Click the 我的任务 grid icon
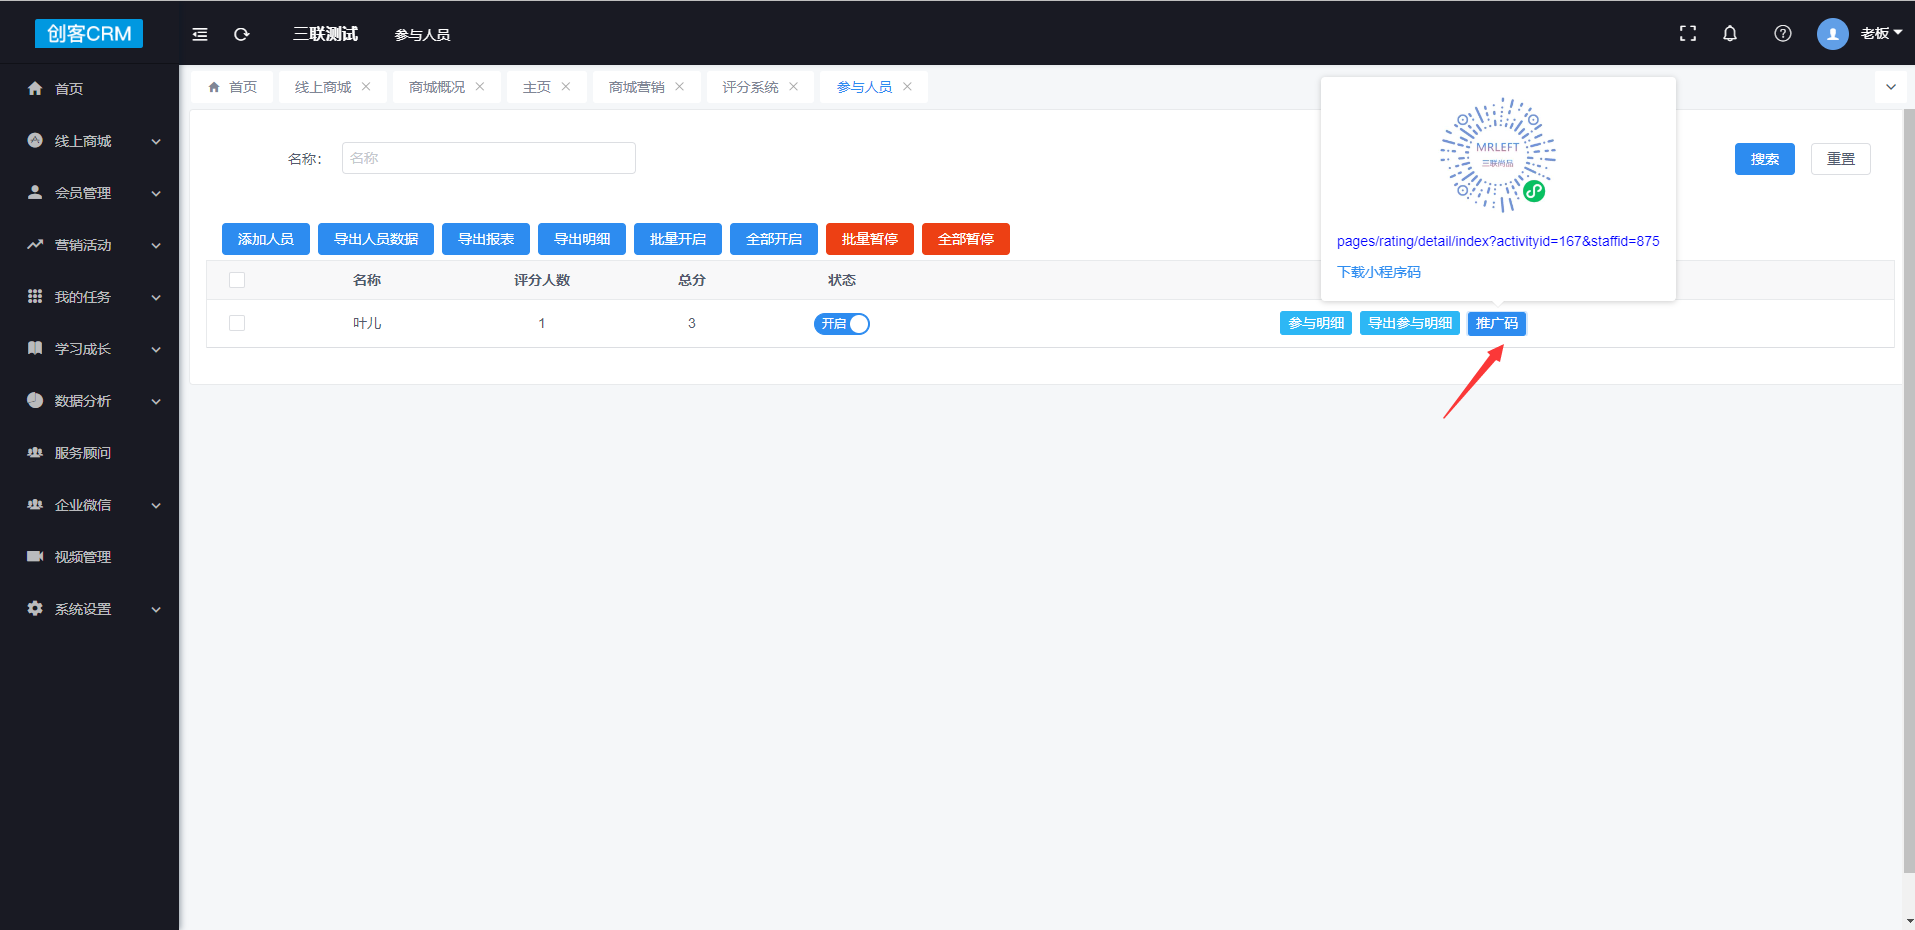Viewport: 1915px width, 930px height. click(35, 297)
